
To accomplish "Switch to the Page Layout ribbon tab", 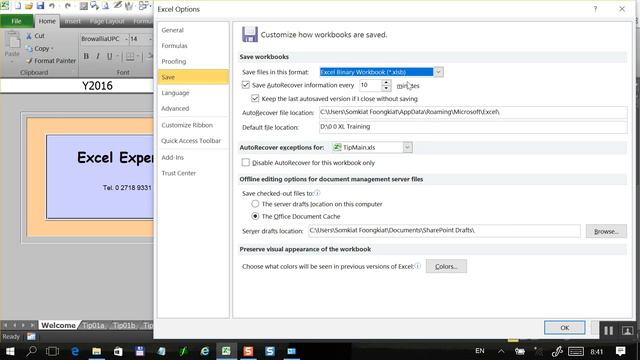I will (x=107, y=21).
